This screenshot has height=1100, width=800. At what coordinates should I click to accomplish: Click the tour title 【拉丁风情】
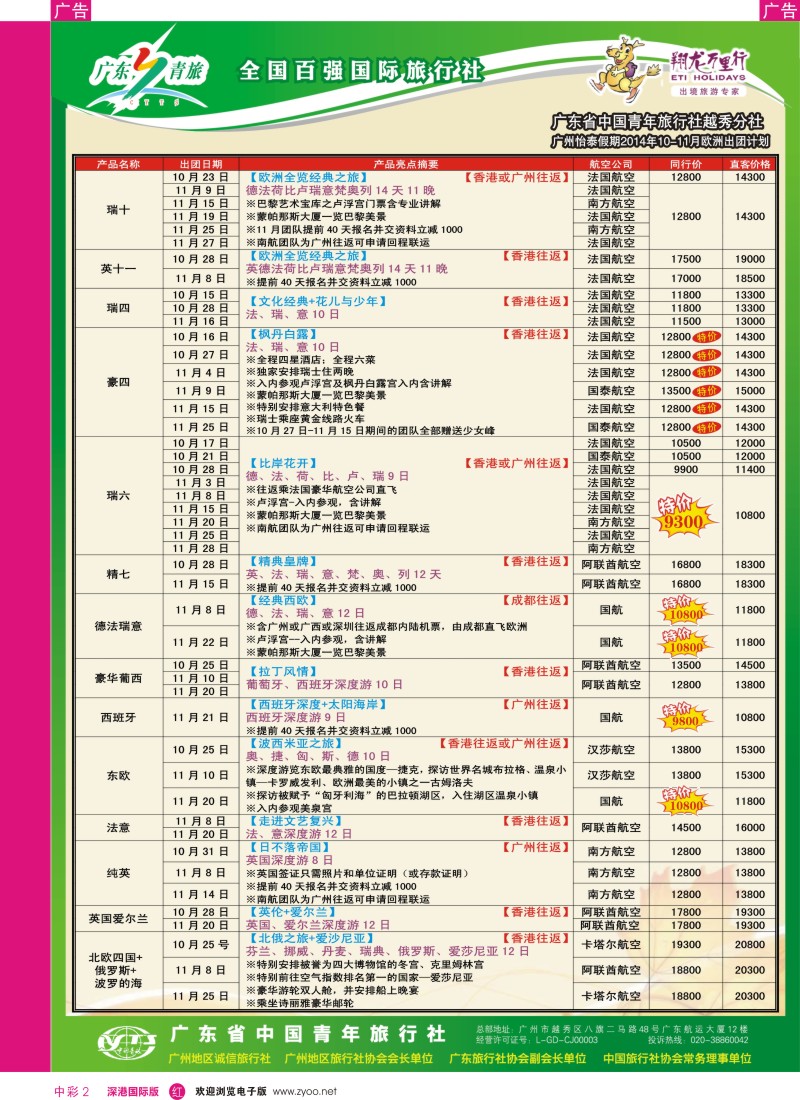(284, 671)
